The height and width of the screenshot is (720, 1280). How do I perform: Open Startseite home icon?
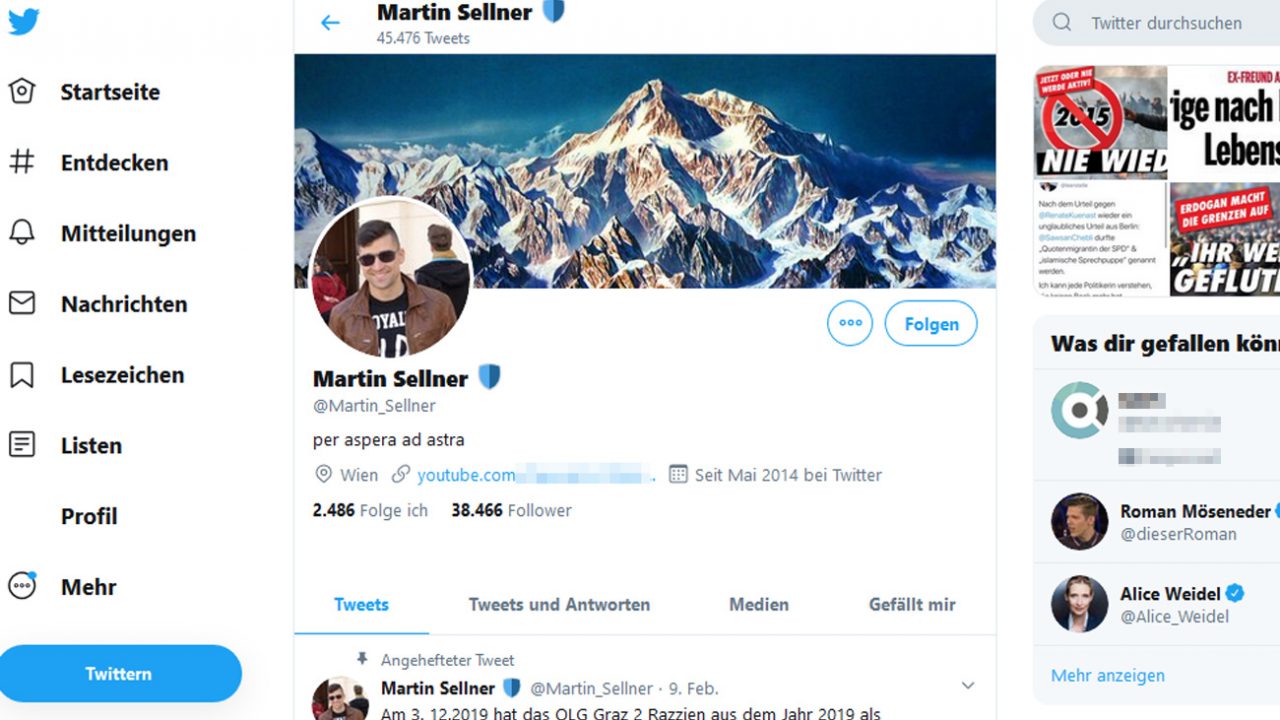coord(22,92)
